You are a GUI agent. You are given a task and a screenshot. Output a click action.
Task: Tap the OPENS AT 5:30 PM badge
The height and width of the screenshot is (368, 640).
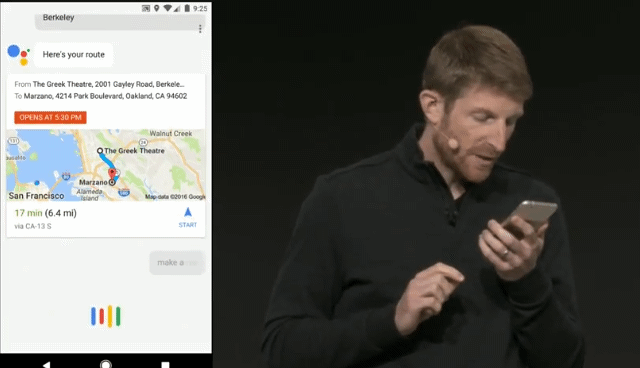click(50, 117)
